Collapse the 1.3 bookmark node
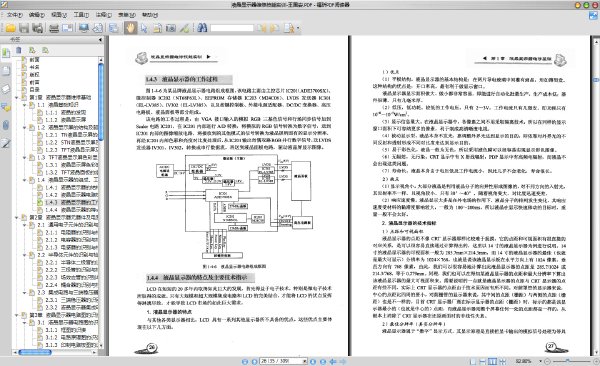 [25, 157]
